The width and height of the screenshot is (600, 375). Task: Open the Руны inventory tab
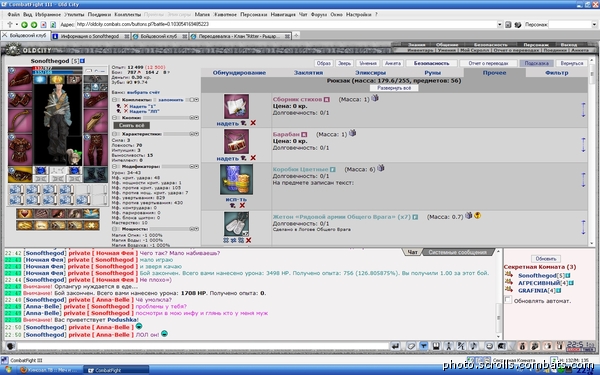(432, 73)
